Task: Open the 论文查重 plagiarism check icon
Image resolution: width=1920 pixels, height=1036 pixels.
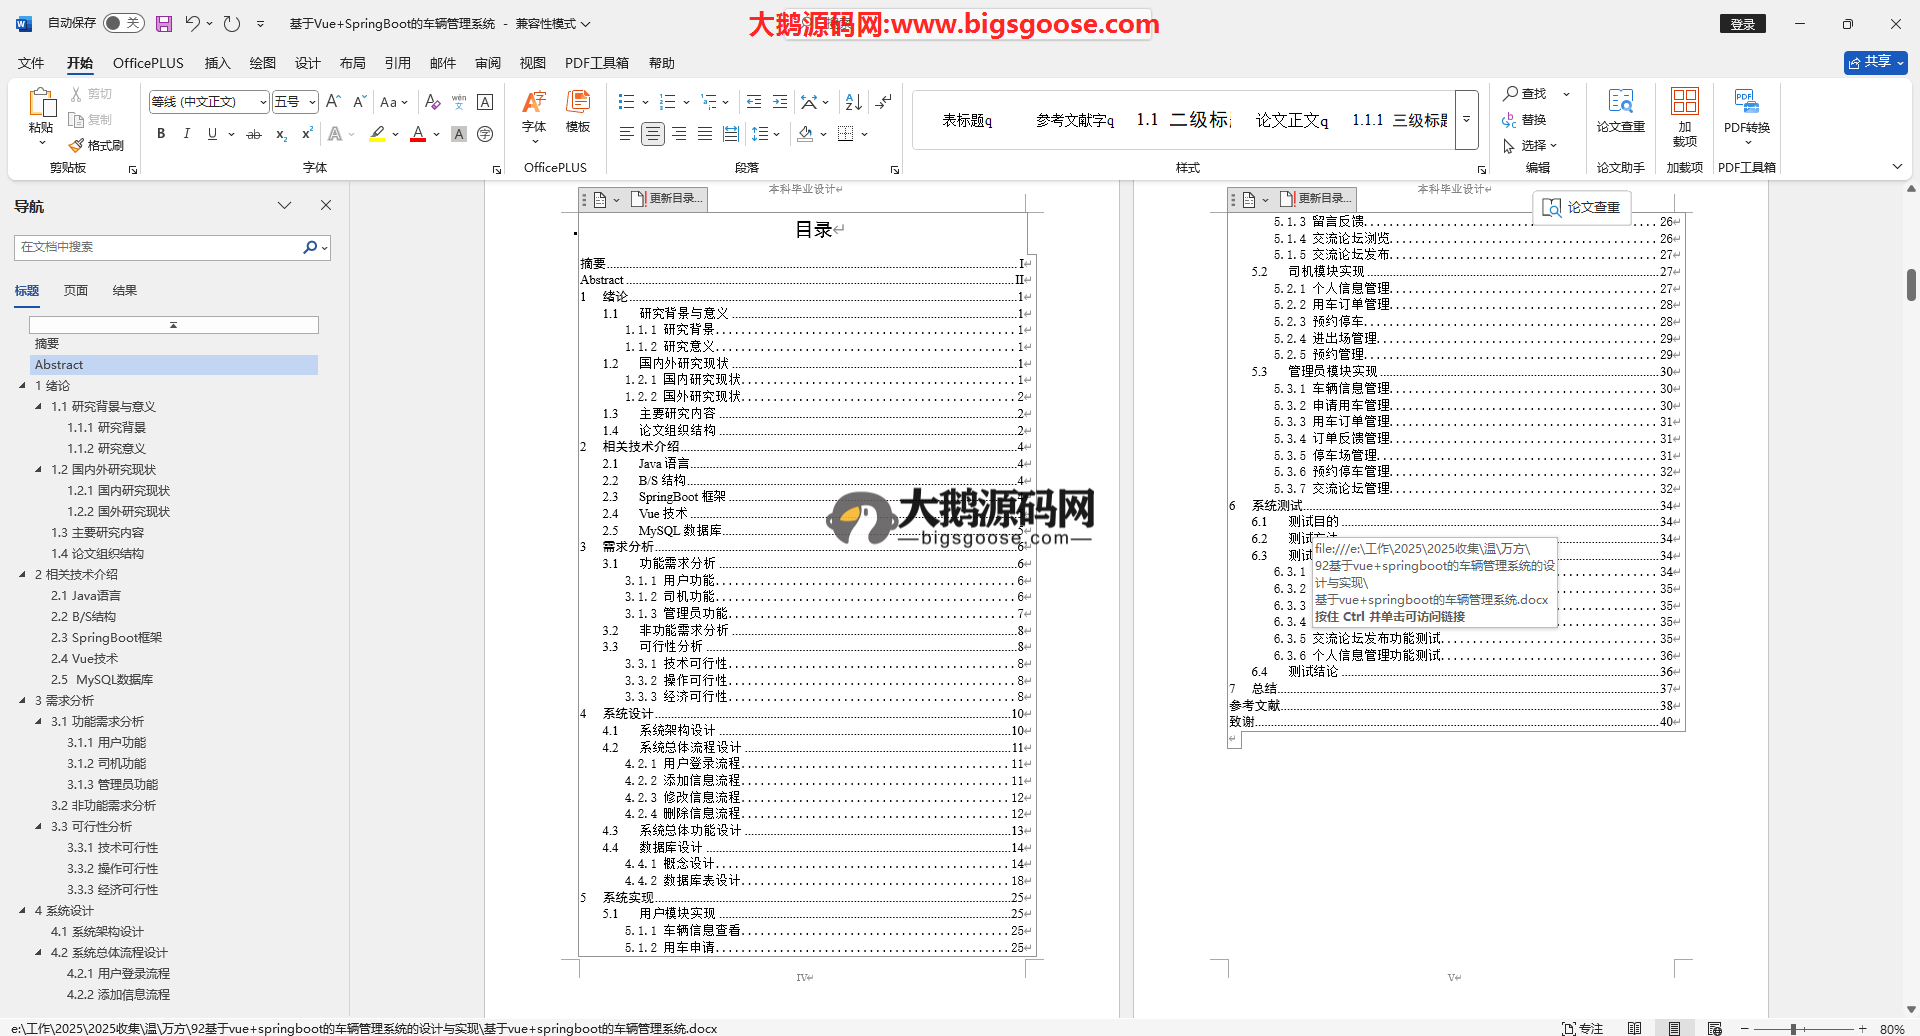Action: (x=1620, y=110)
